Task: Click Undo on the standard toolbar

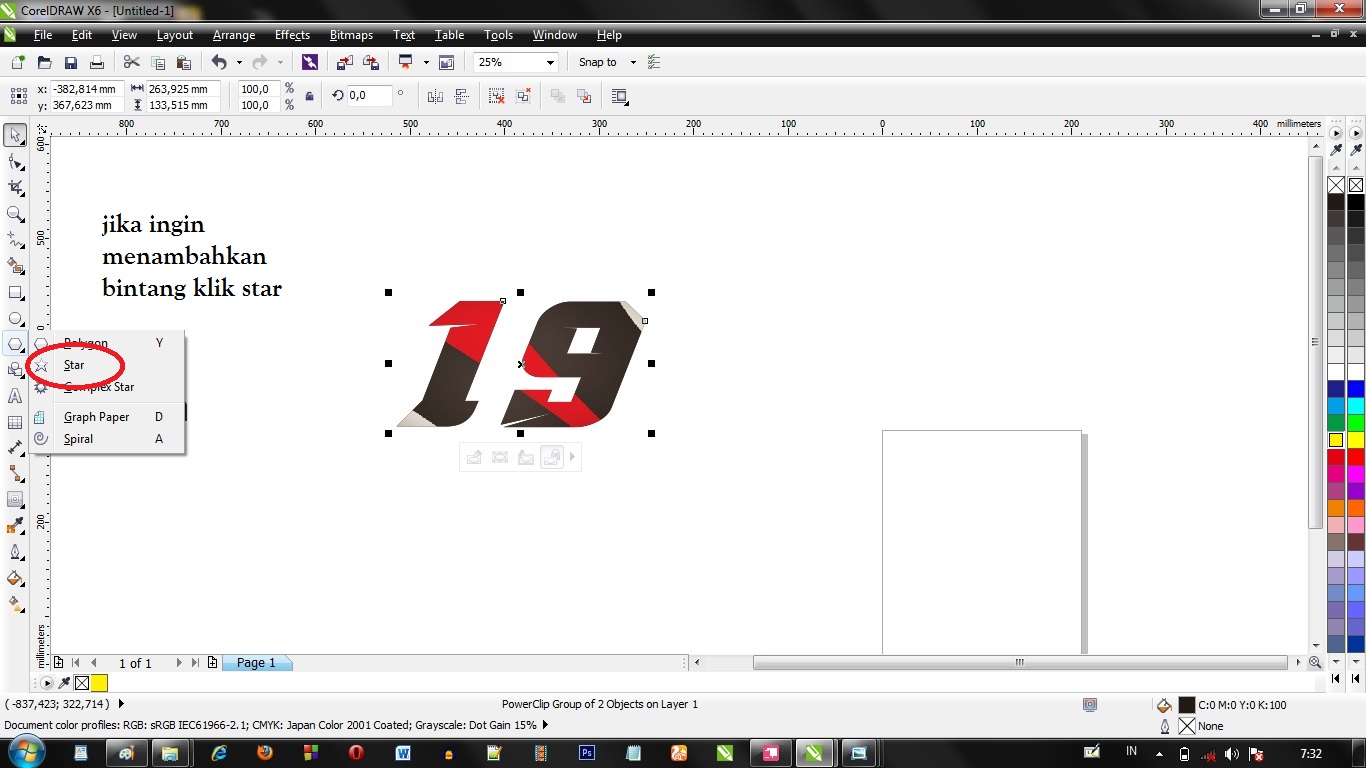Action: click(218, 62)
